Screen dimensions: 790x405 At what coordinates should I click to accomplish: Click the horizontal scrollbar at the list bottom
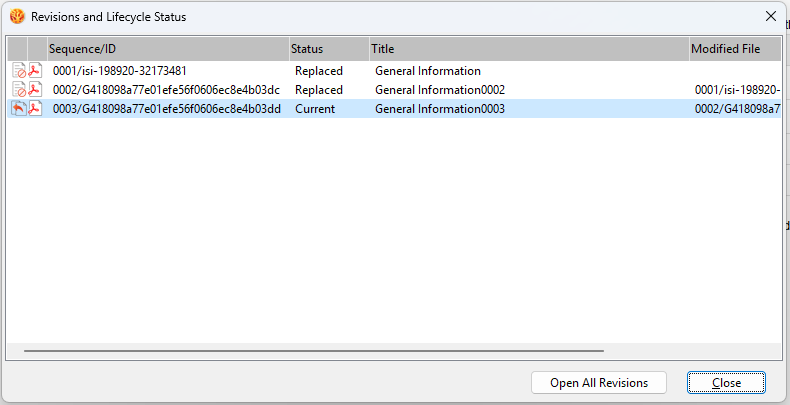coord(313,351)
